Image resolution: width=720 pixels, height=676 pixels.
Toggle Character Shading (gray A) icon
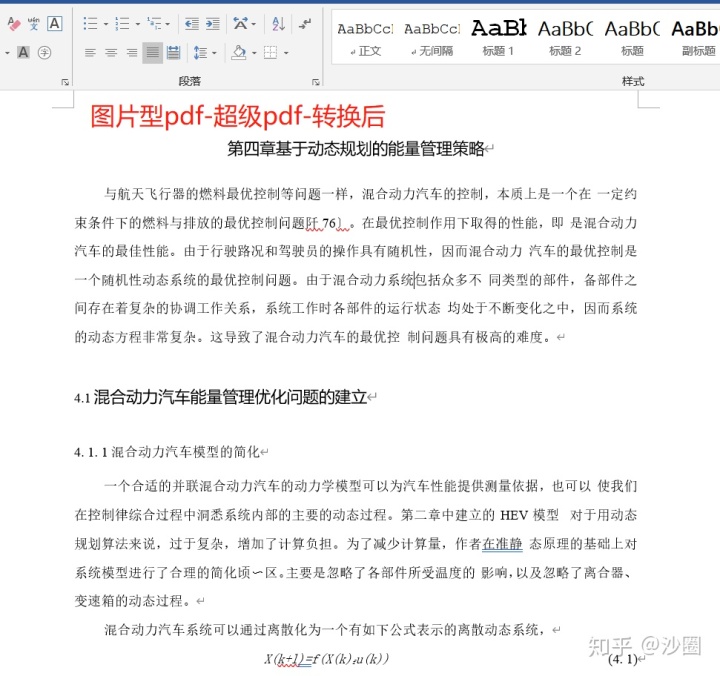tap(23, 52)
